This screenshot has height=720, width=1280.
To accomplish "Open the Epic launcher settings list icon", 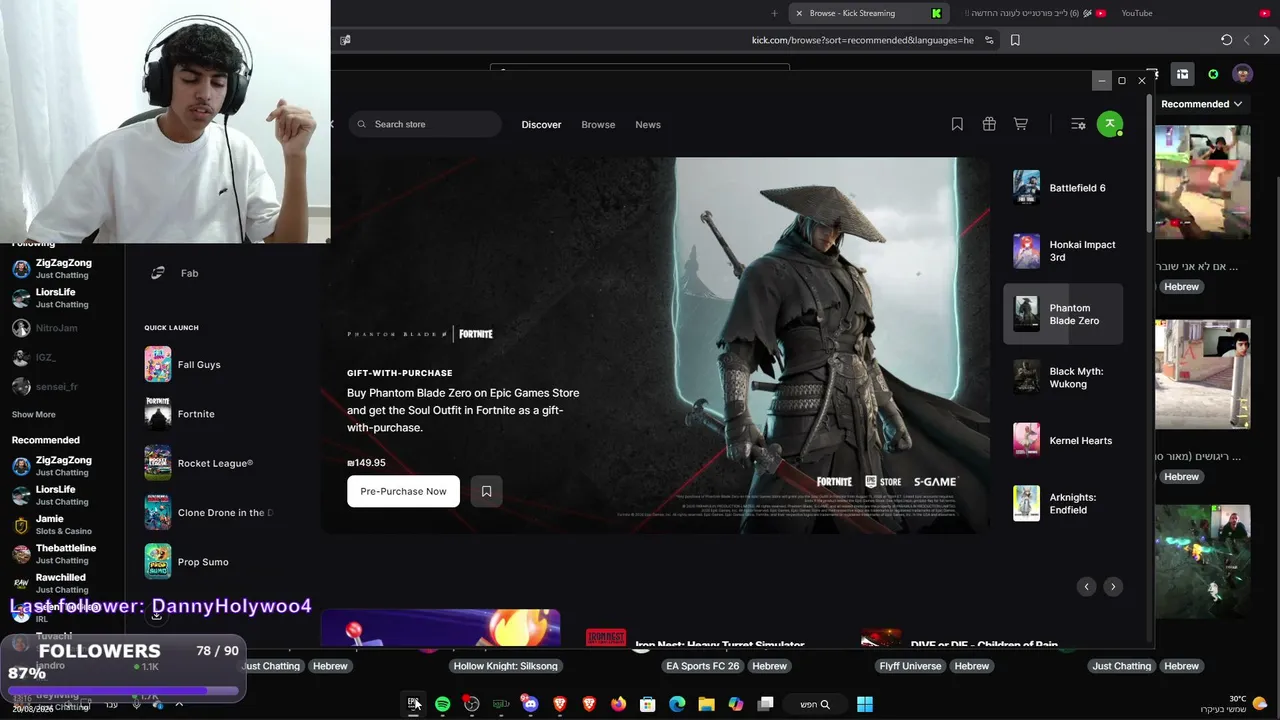I will click(1078, 124).
